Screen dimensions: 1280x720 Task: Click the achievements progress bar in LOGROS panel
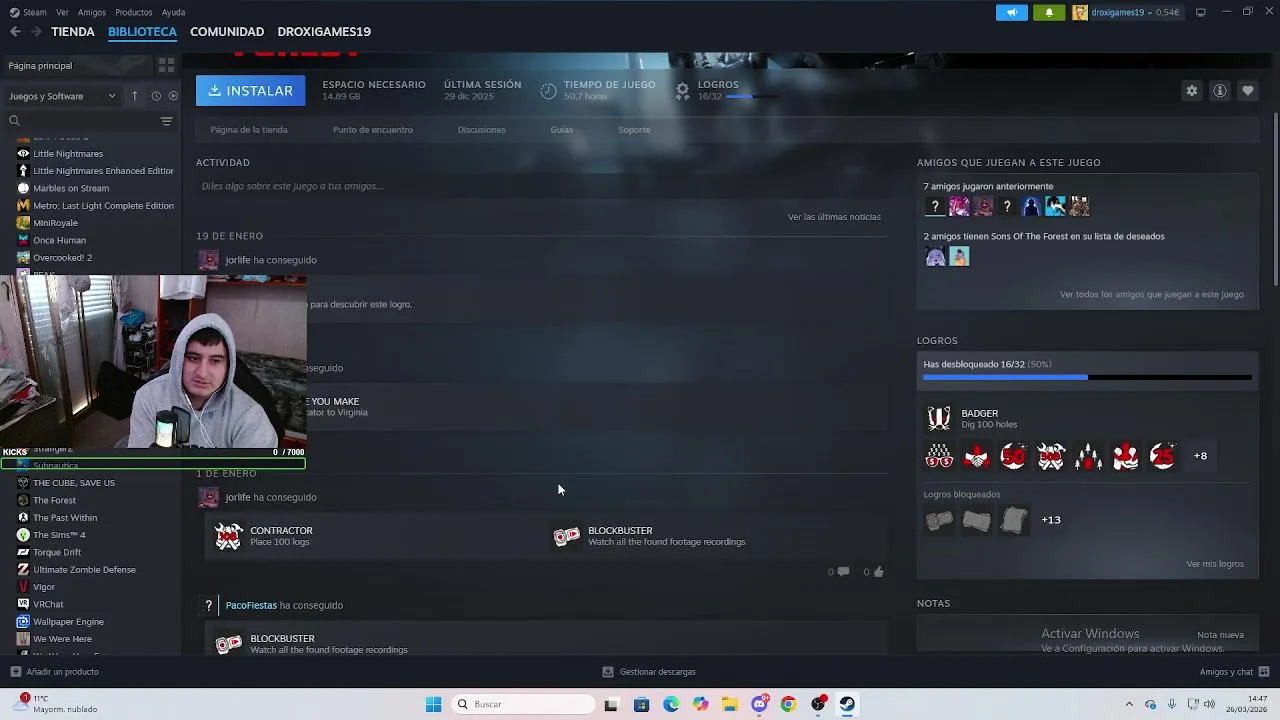pyautogui.click(x=1087, y=377)
